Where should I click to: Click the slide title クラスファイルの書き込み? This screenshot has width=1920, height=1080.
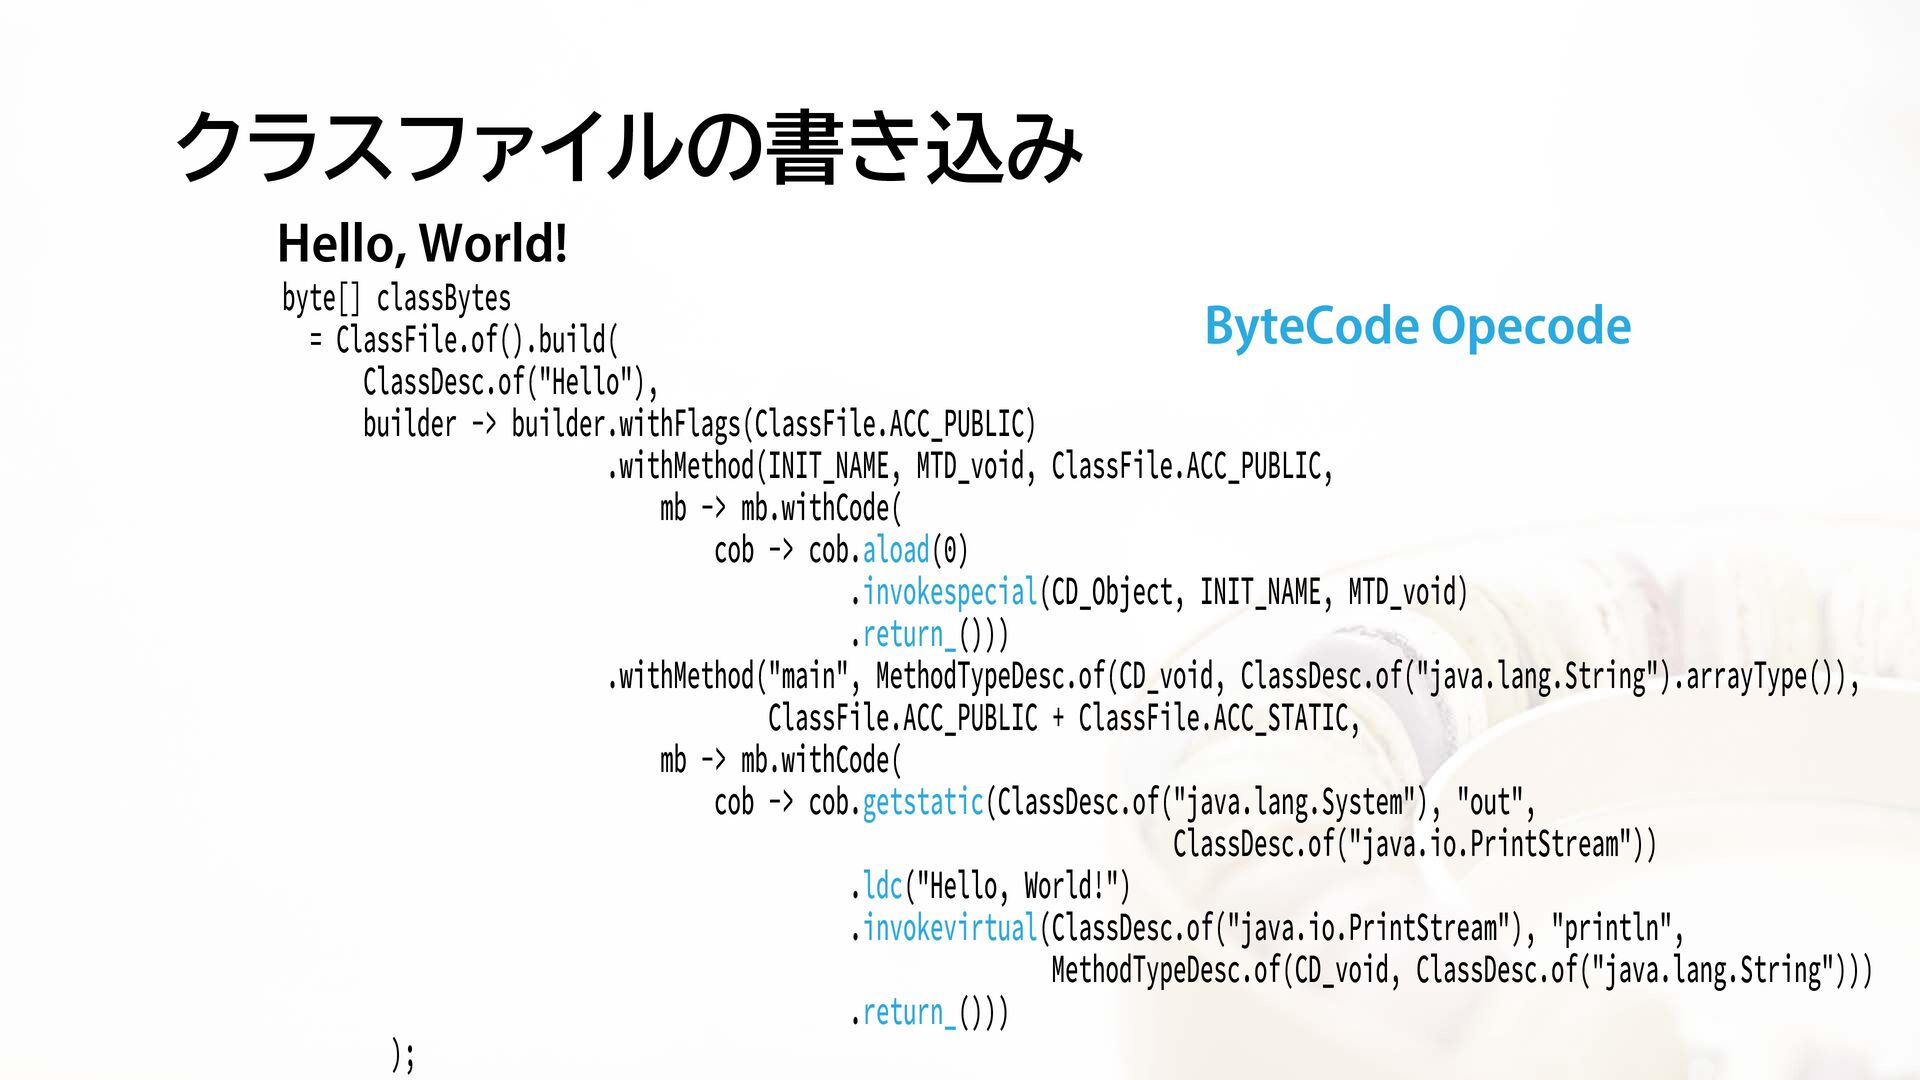629,146
